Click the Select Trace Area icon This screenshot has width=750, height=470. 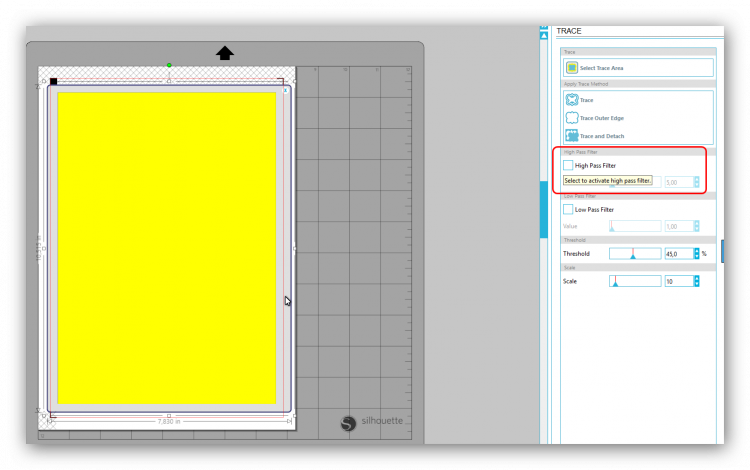[x=572, y=68]
